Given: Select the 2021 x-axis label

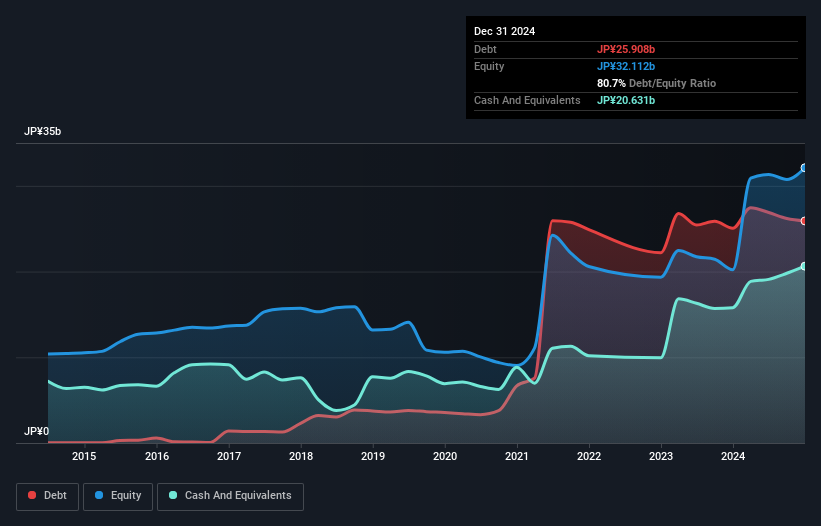Looking at the screenshot, I should [517, 456].
